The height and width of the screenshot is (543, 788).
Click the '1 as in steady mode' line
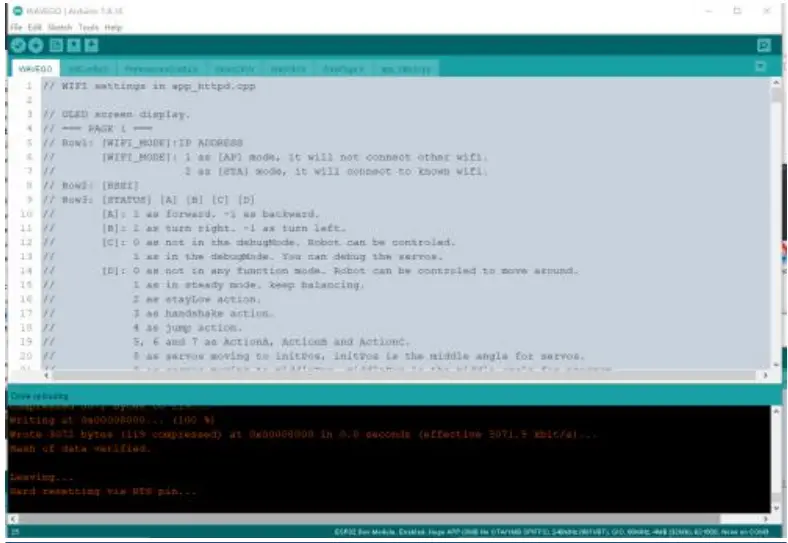[204, 285]
